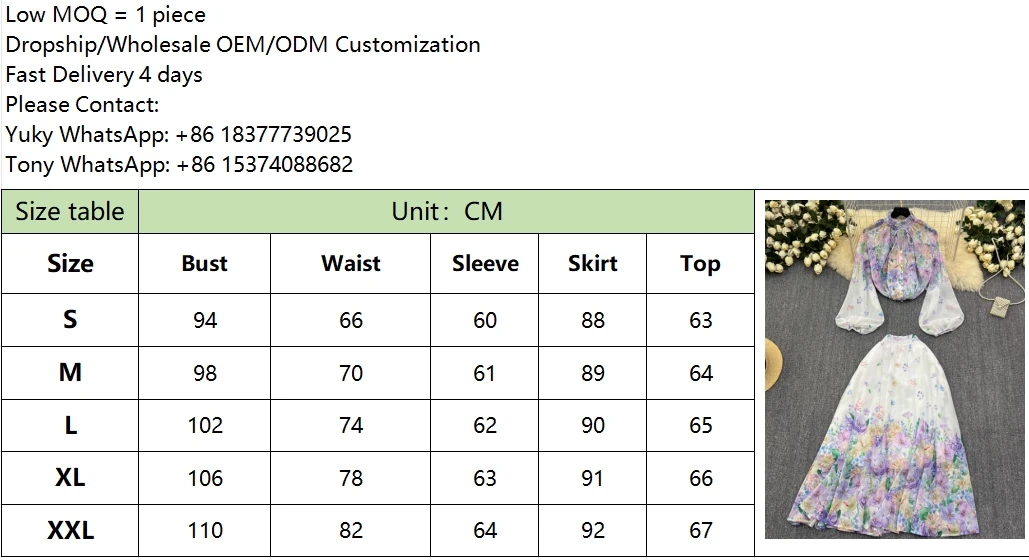Click Yuky's WhatsApp number +86 18377739025
Viewport: 1029px width, 560px height.
click(x=263, y=135)
